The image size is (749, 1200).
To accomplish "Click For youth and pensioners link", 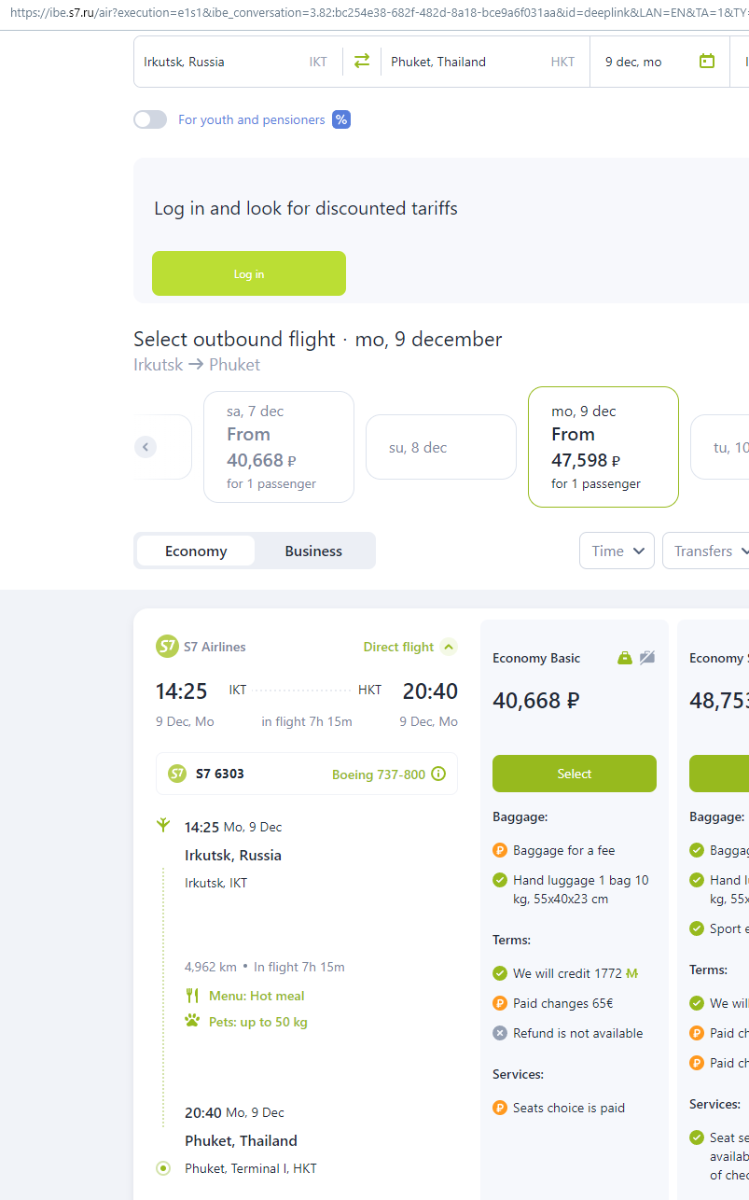I will (x=252, y=120).
